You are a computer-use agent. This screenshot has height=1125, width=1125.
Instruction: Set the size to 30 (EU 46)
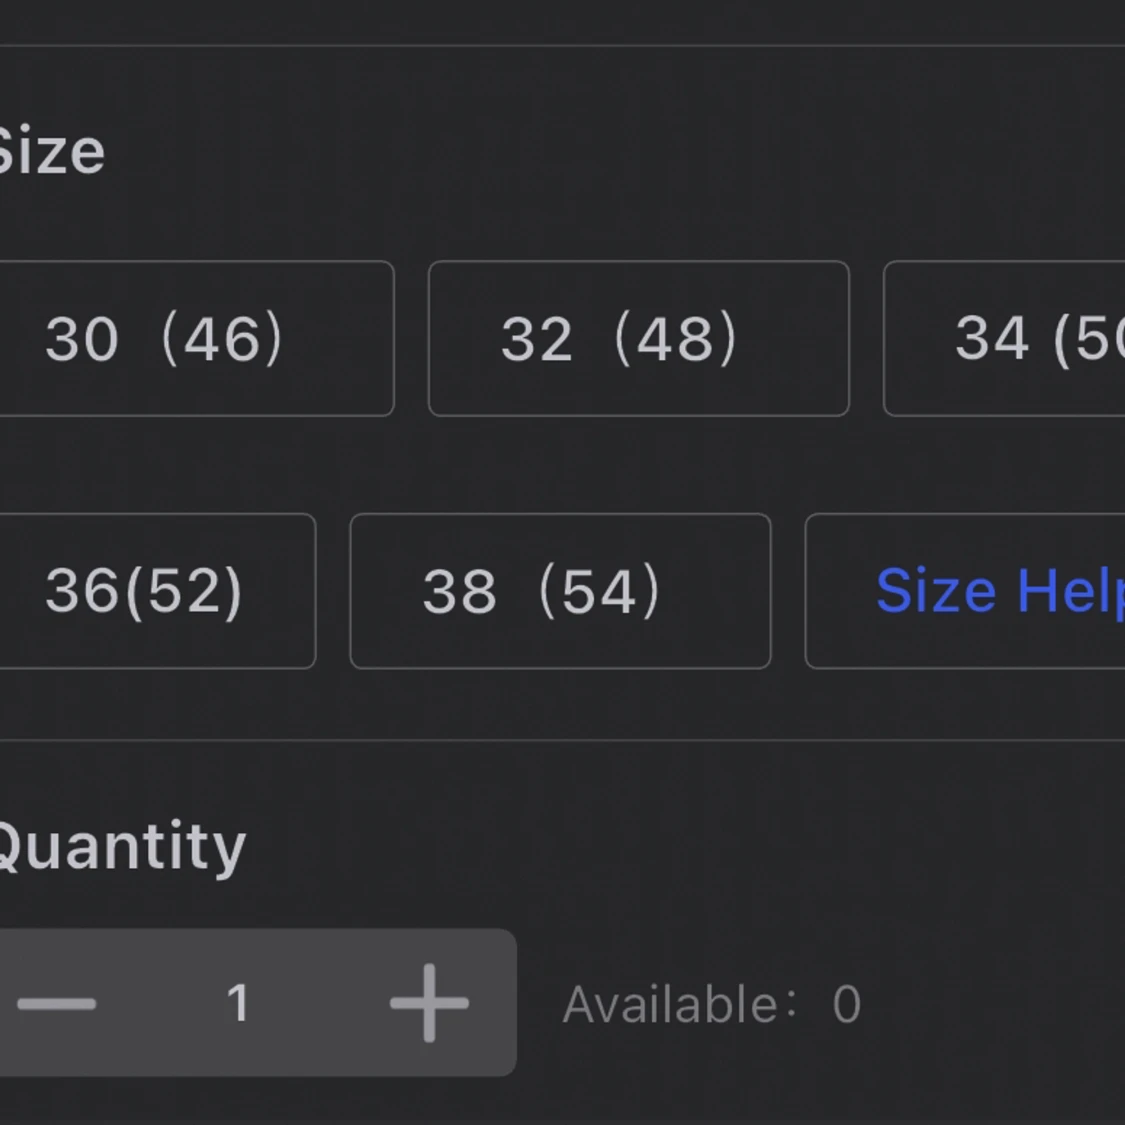[165, 339]
